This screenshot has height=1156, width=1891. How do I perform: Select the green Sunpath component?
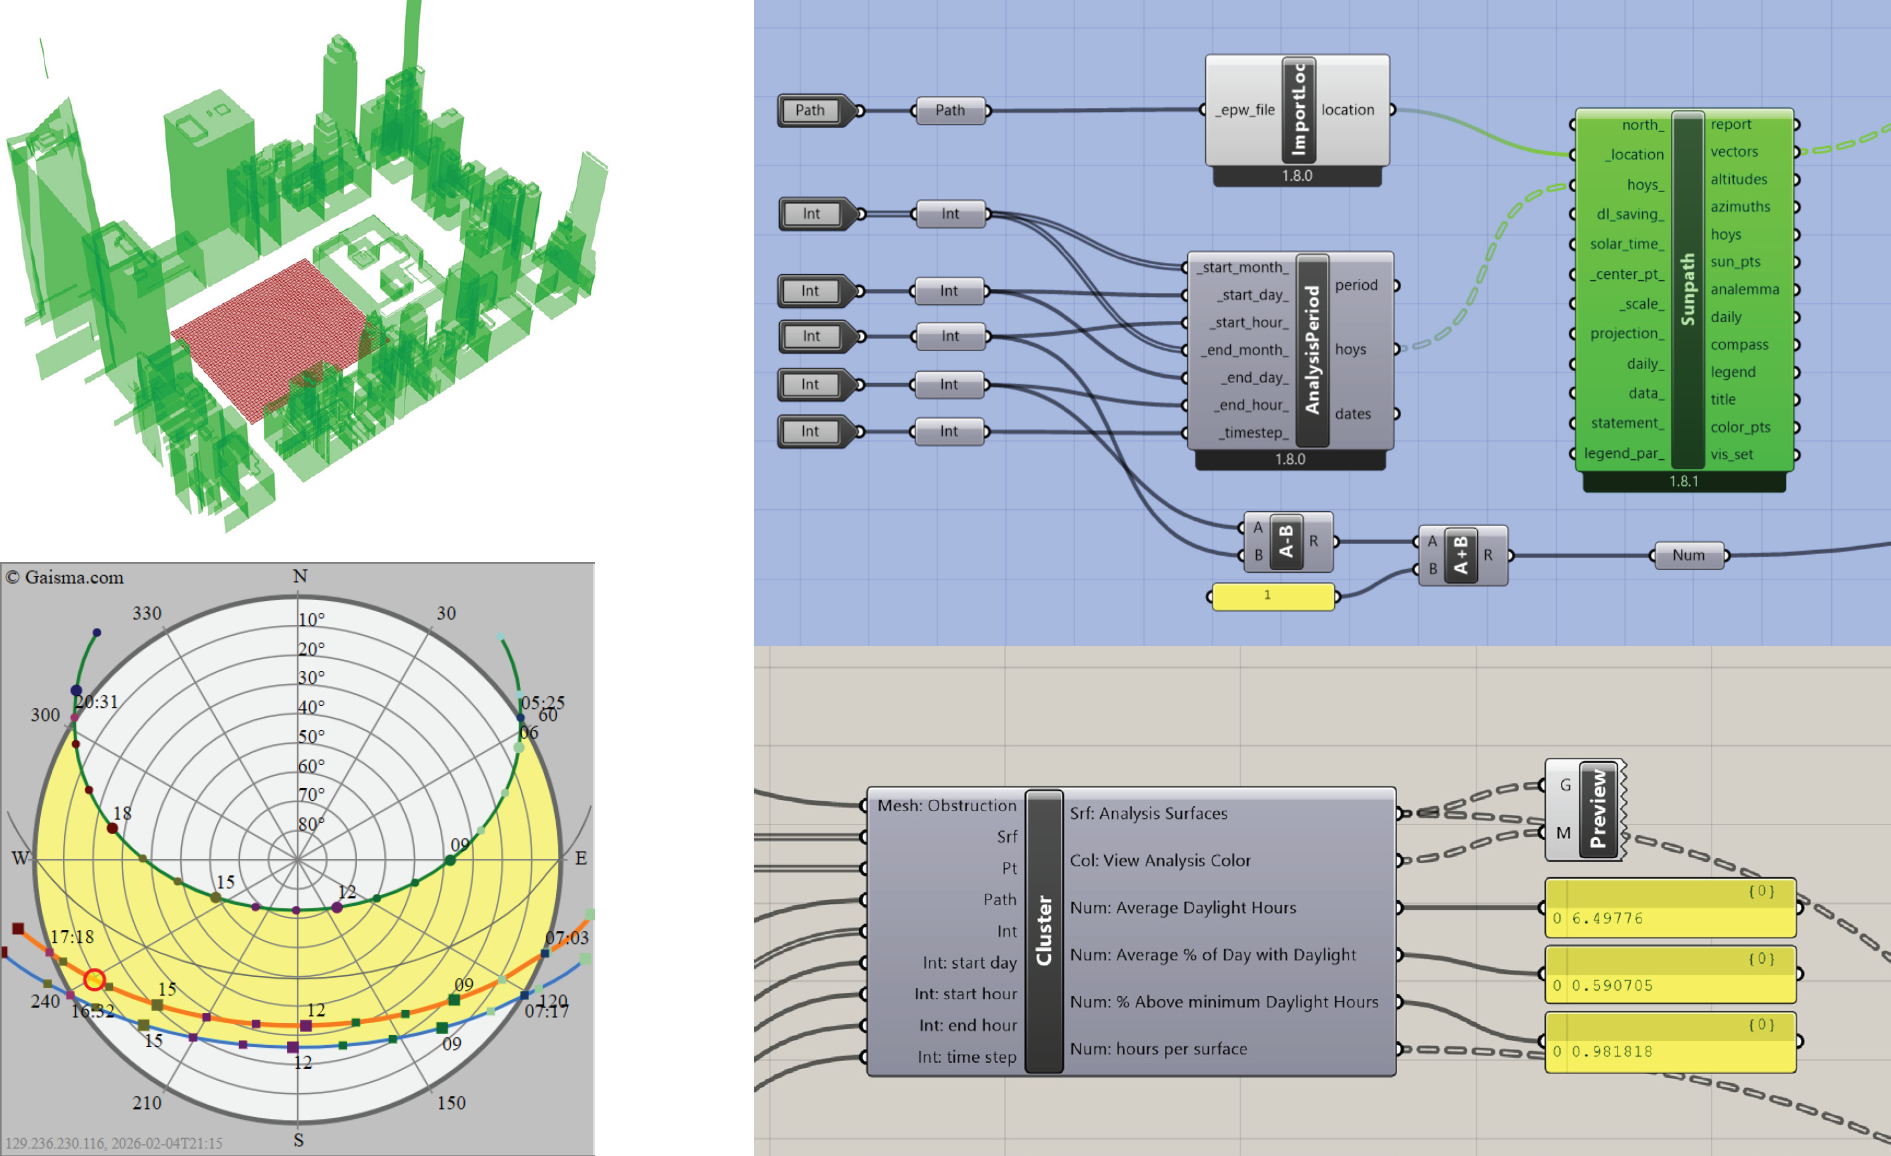pyautogui.click(x=1687, y=289)
